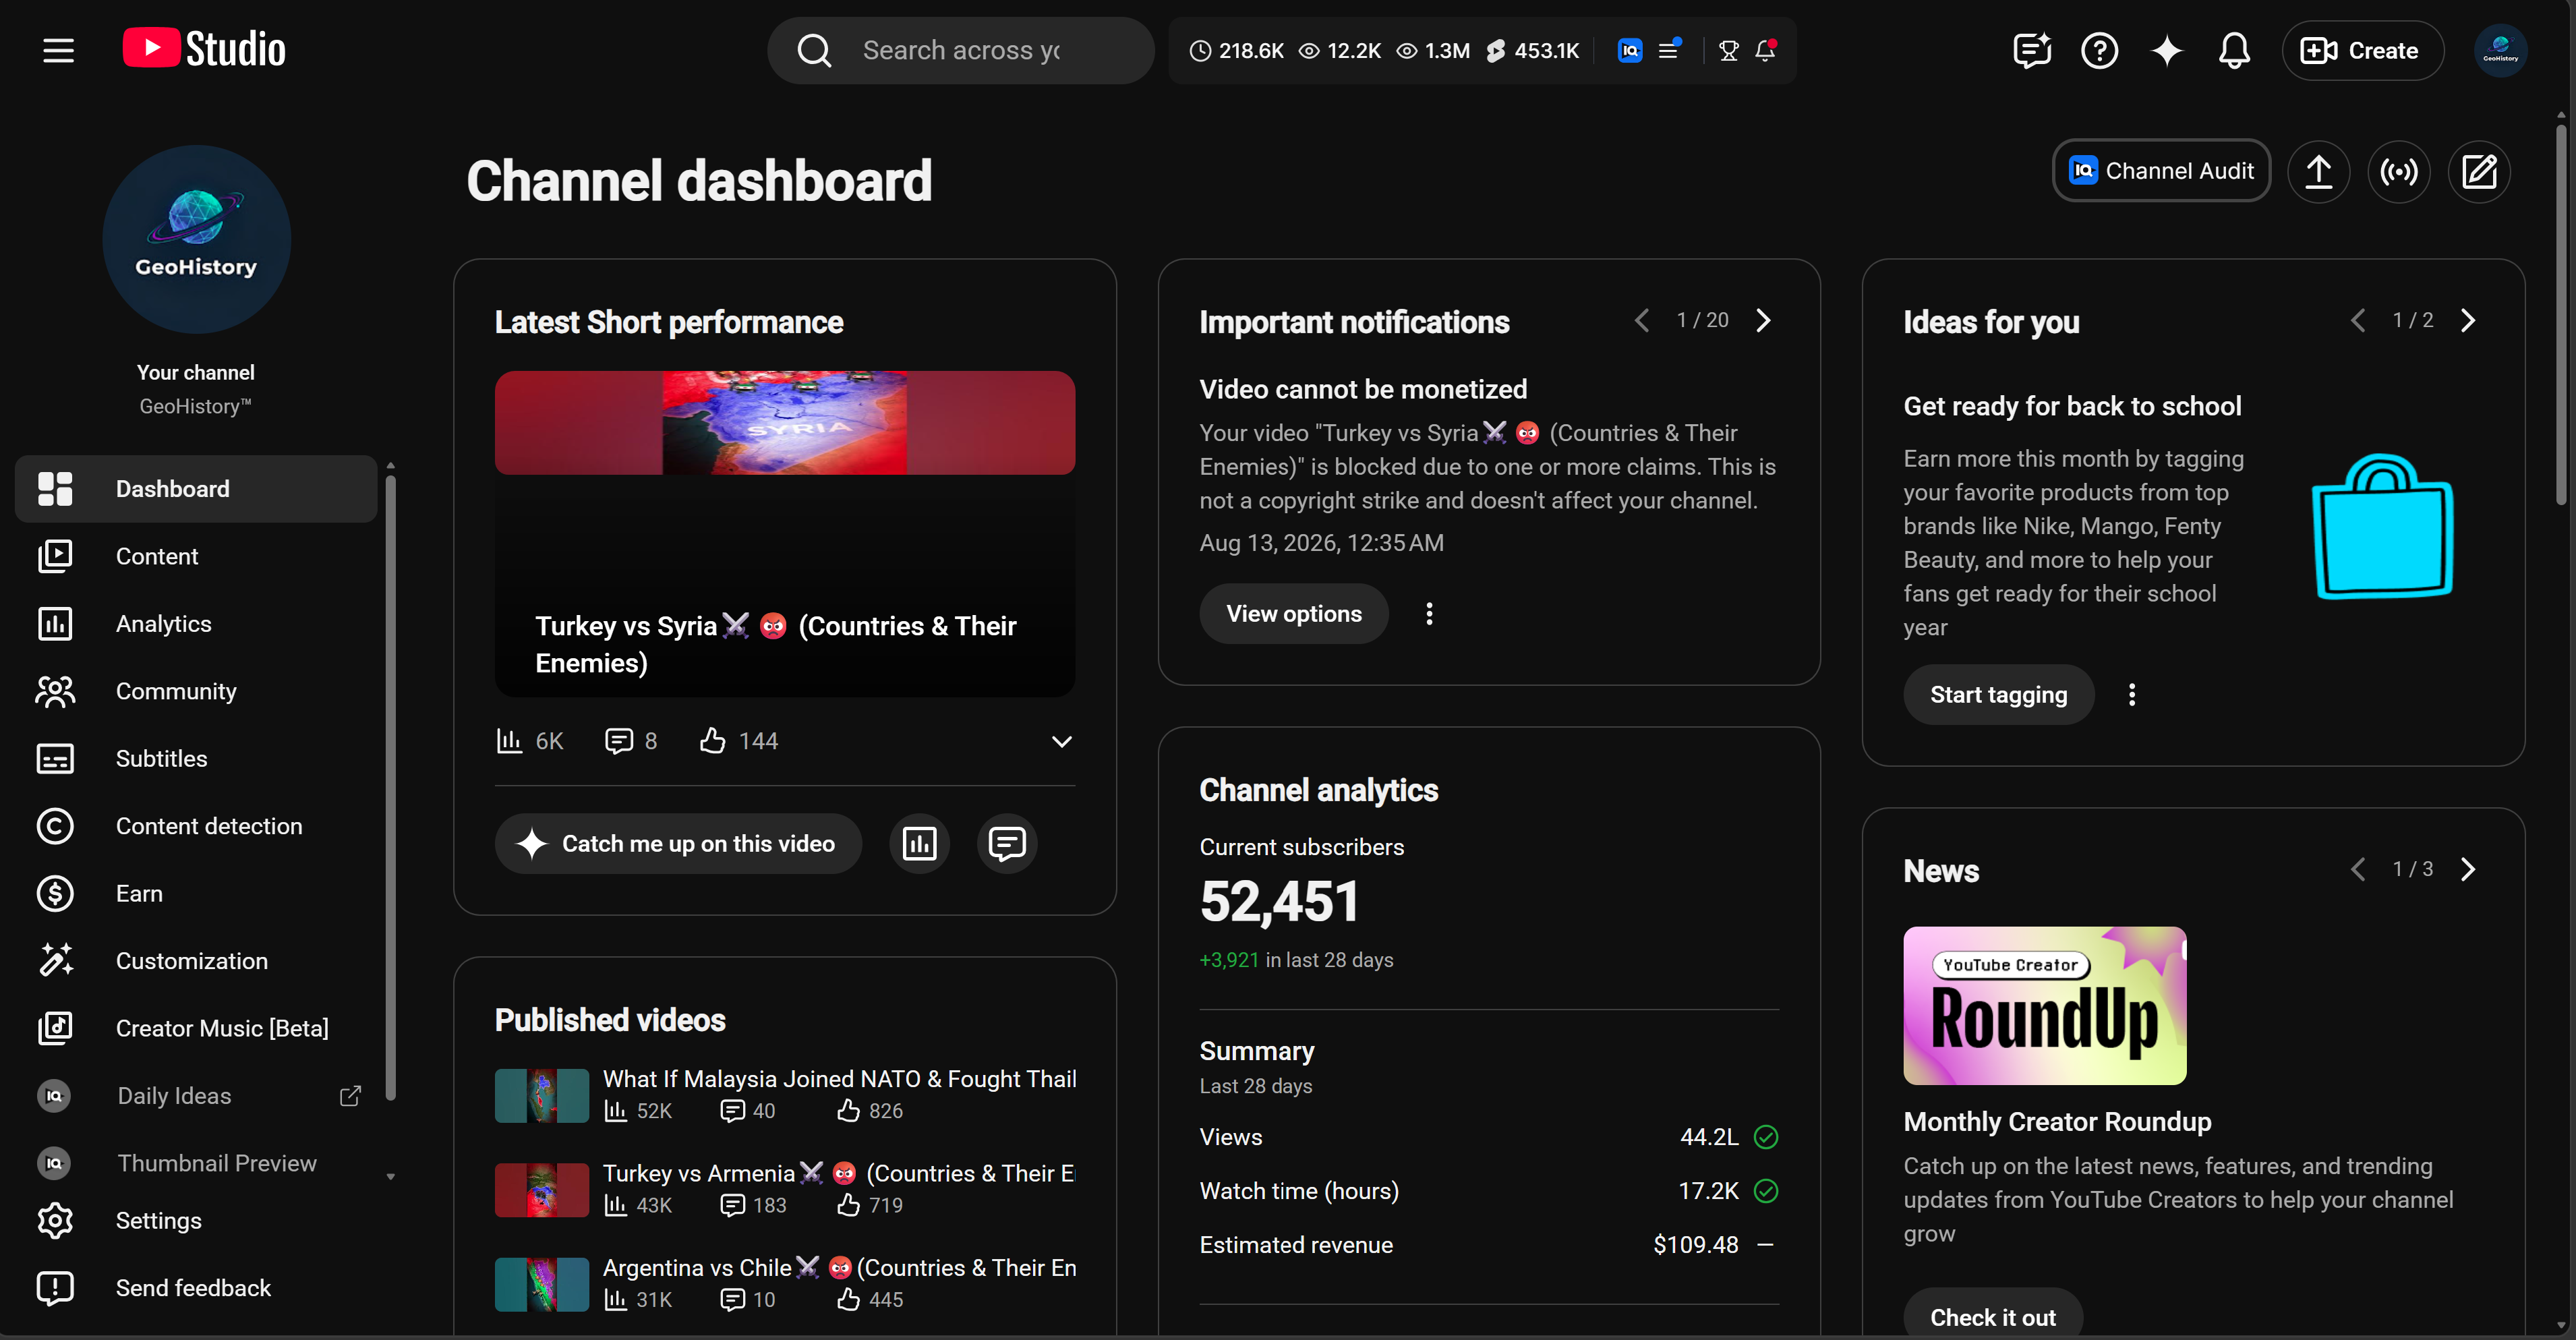Viewport: 2576px width, 1340px height.
Task: Open Subtitles in the sidebar
Action: [x=196, y=759]
